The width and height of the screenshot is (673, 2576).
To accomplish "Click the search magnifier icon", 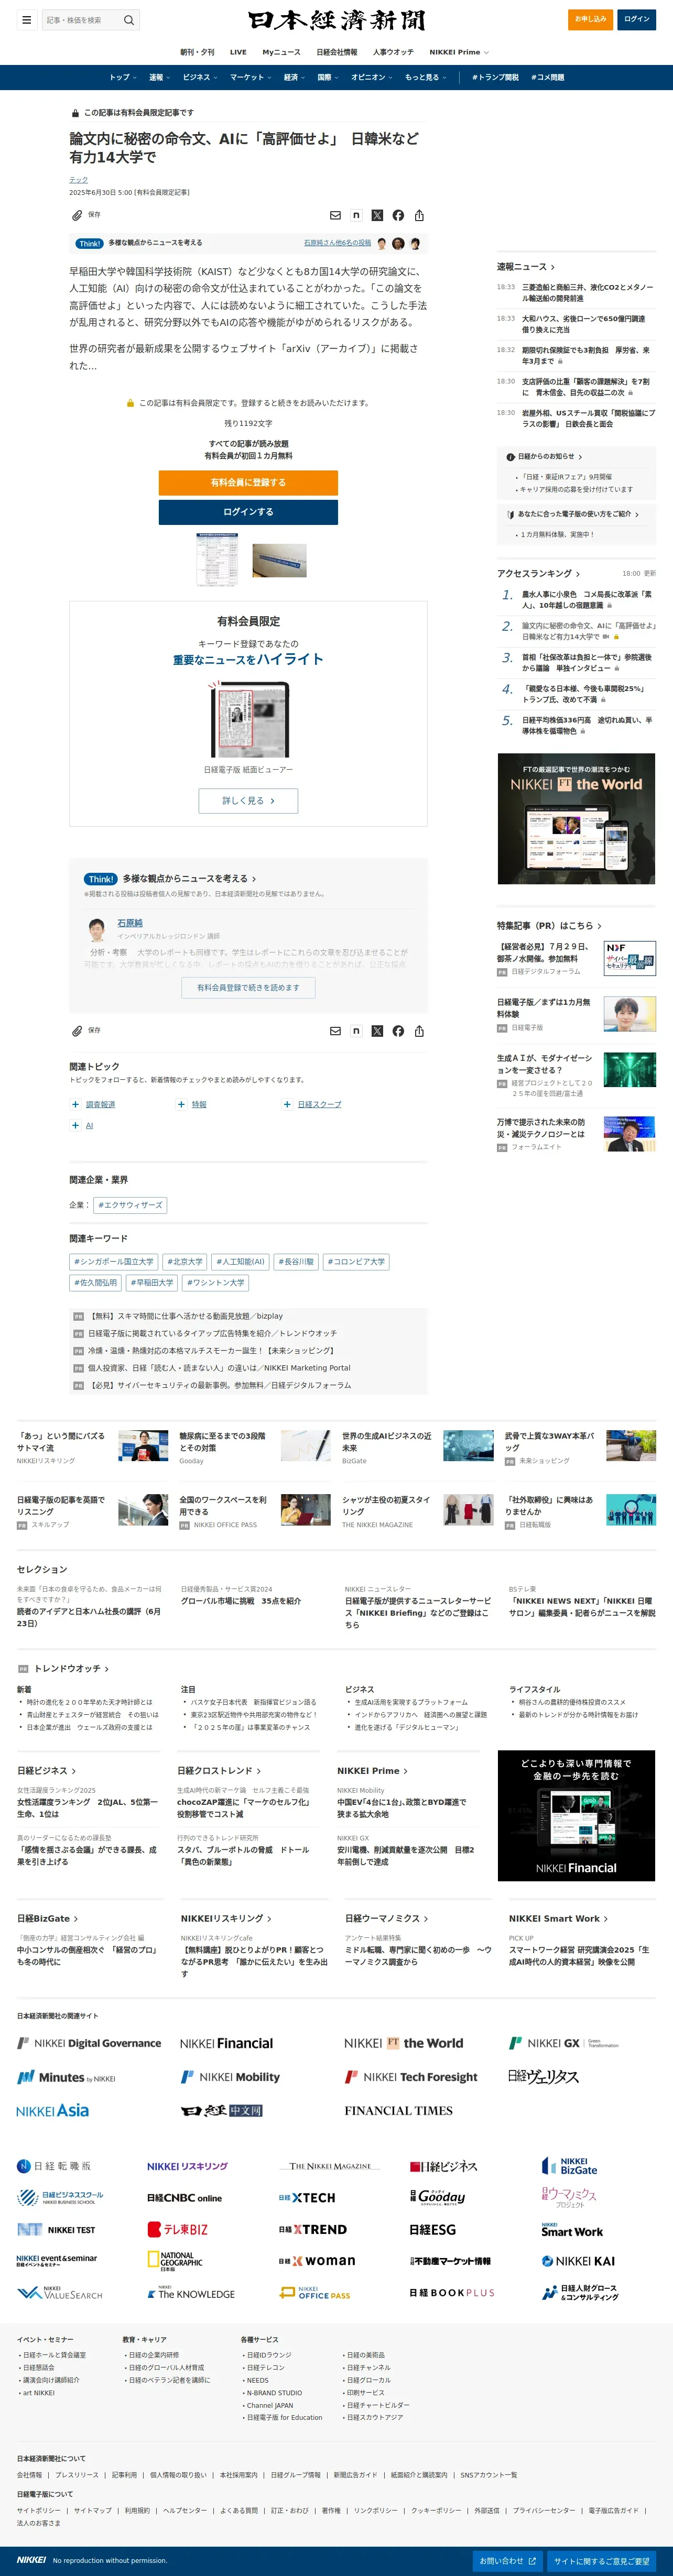I will (x=128, y=20).
